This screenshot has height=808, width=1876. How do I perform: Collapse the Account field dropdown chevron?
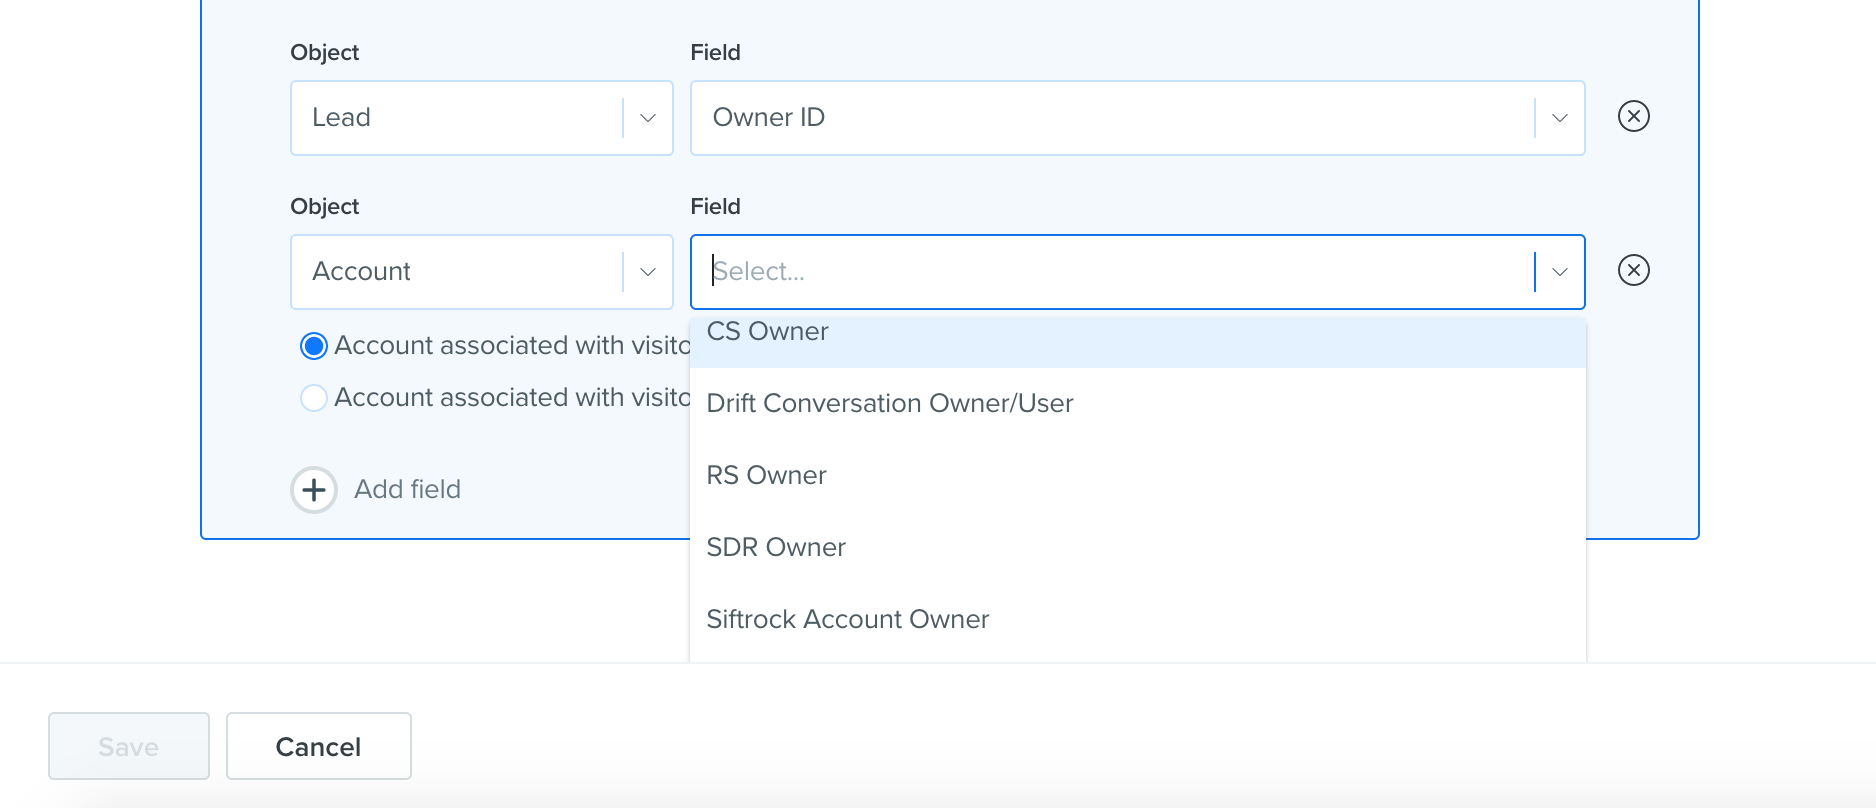pyautogui.click(x=1559, y=272)
